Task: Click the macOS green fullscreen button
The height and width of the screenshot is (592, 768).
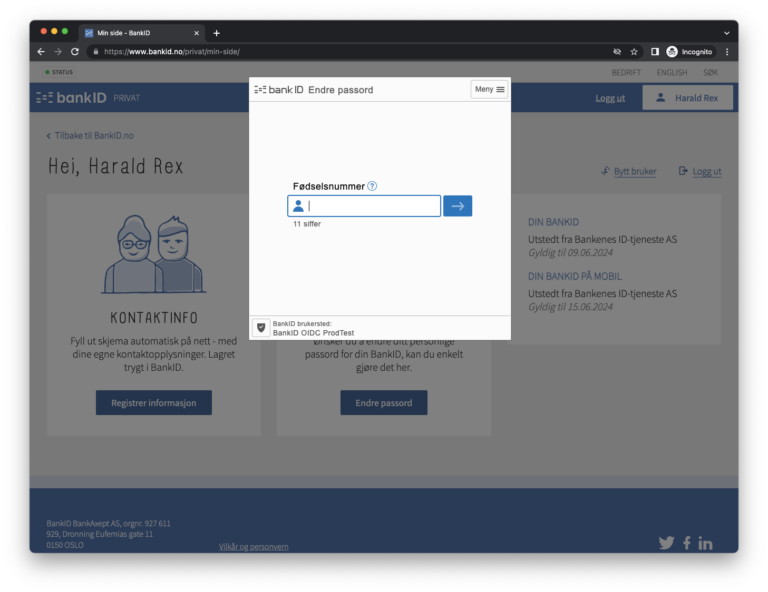Action: tap(65, 31)
